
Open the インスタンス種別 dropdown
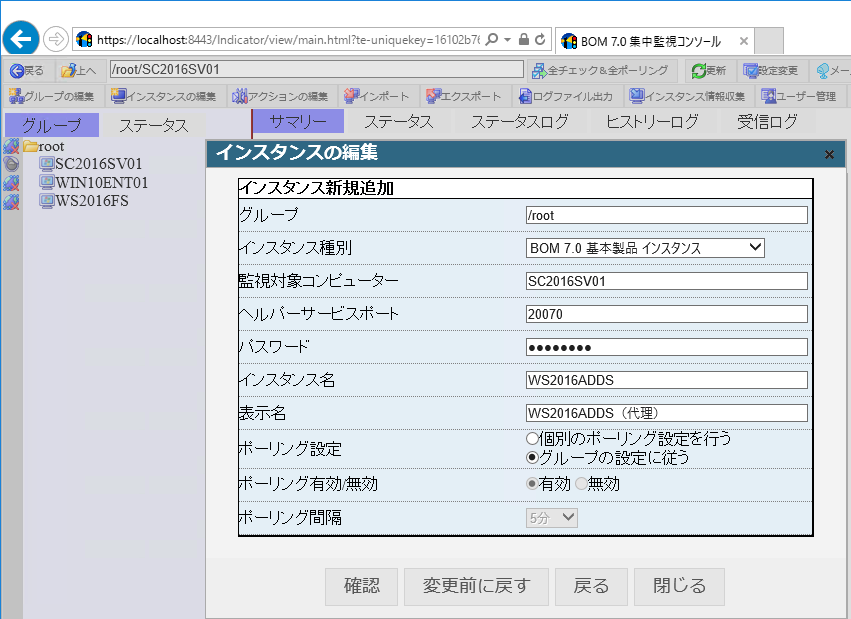tap(645, 248)
